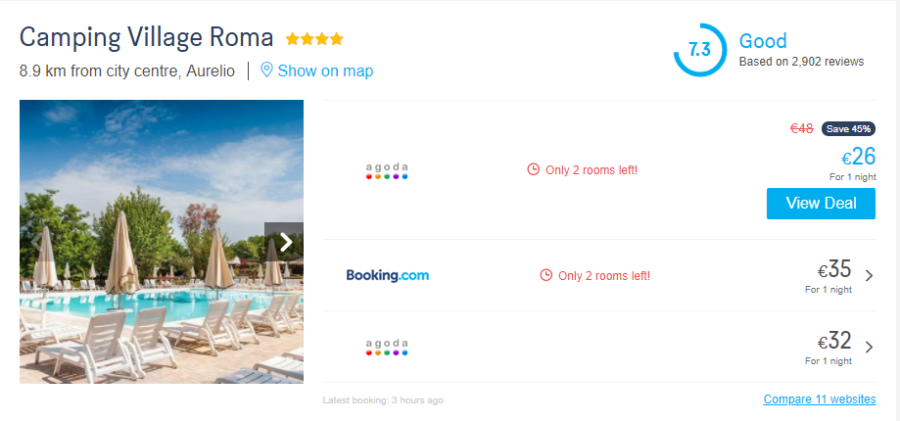Open the Compare 11 websites link
The height and width of the screenshot is (421, 900).
tap(819, 399)
